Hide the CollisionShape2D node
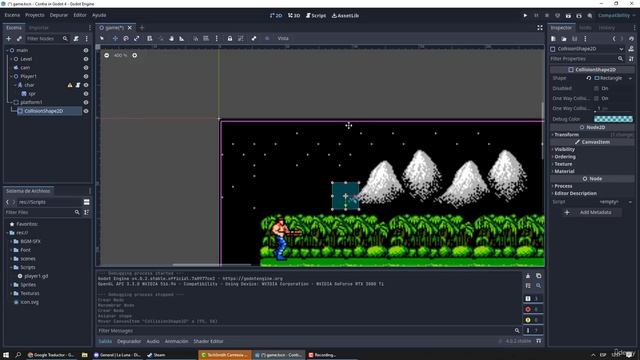The width and height of the screenshot is (640, 360). [86, 111]
